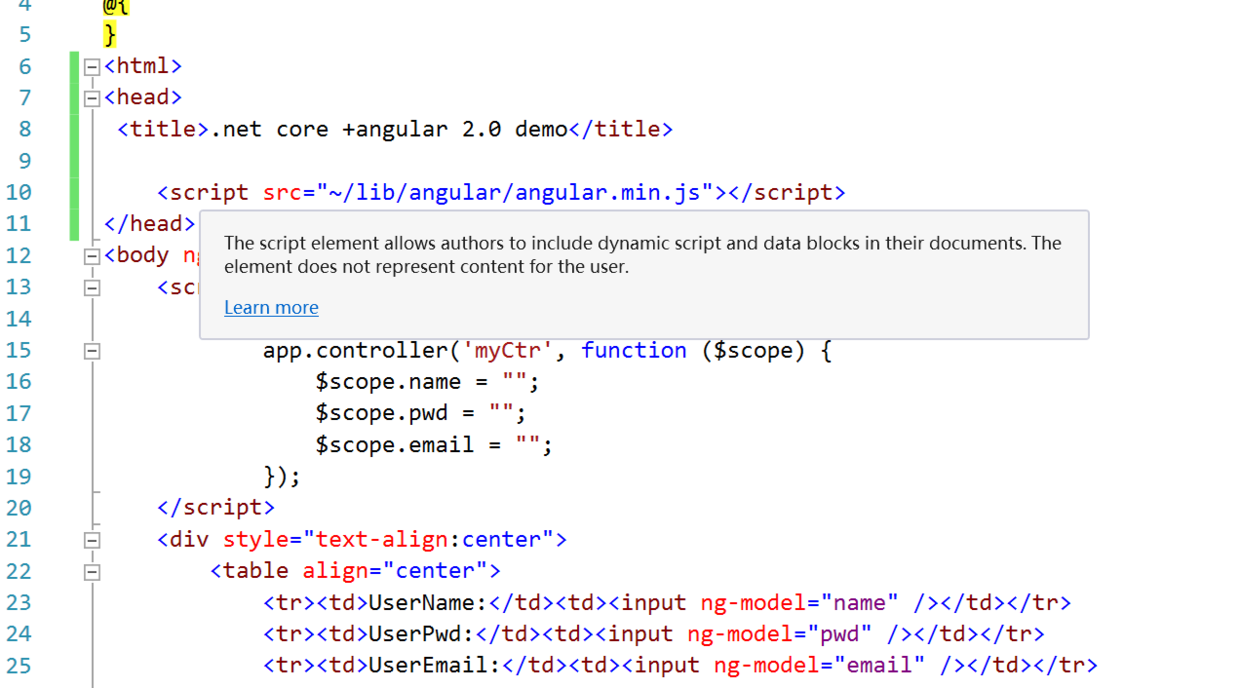Screen dimensions: 1240x688
Task: Click the </title> closing tag on line 8
Action: [x=621, y=129]
